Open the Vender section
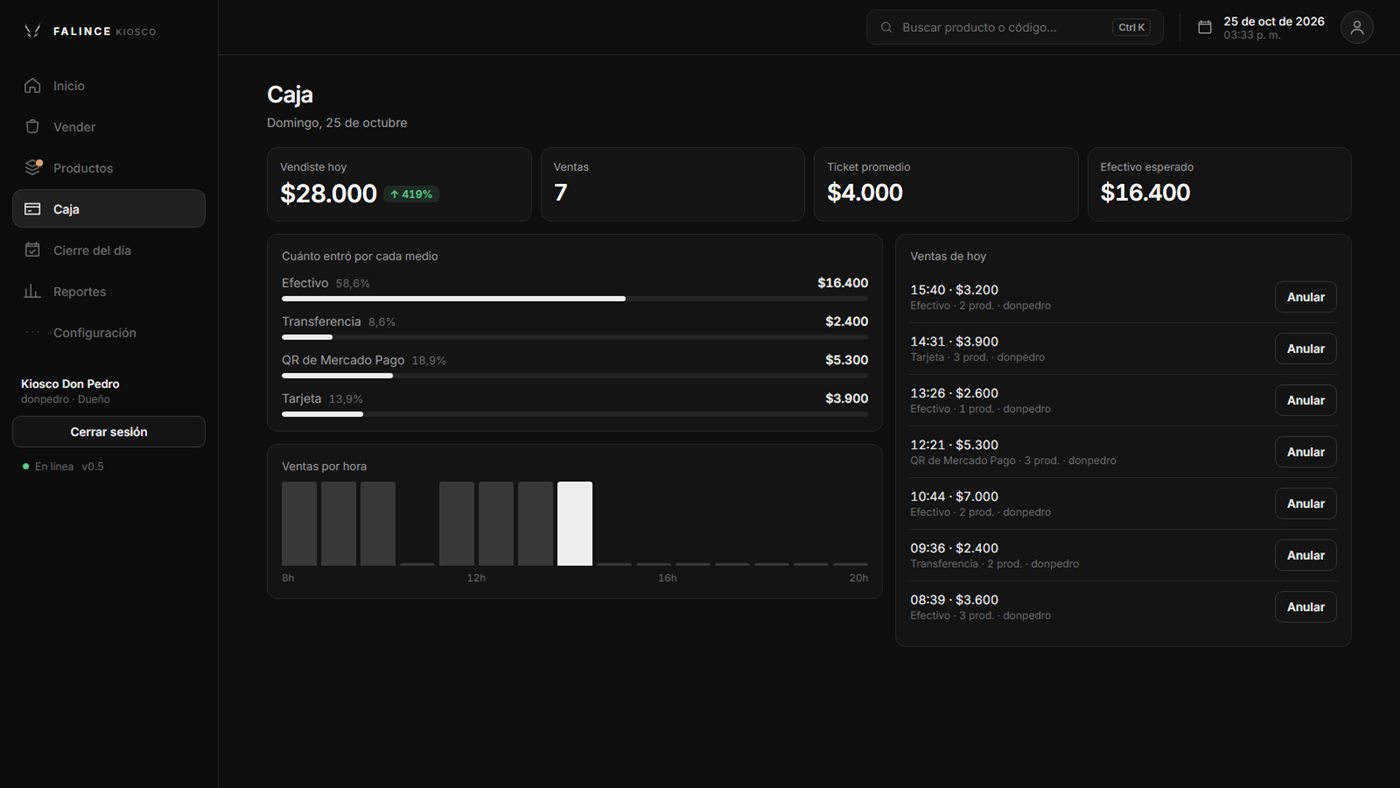The height and width of the screenshot is (788, 1400). pyautogui.click(x=109, y=127)
